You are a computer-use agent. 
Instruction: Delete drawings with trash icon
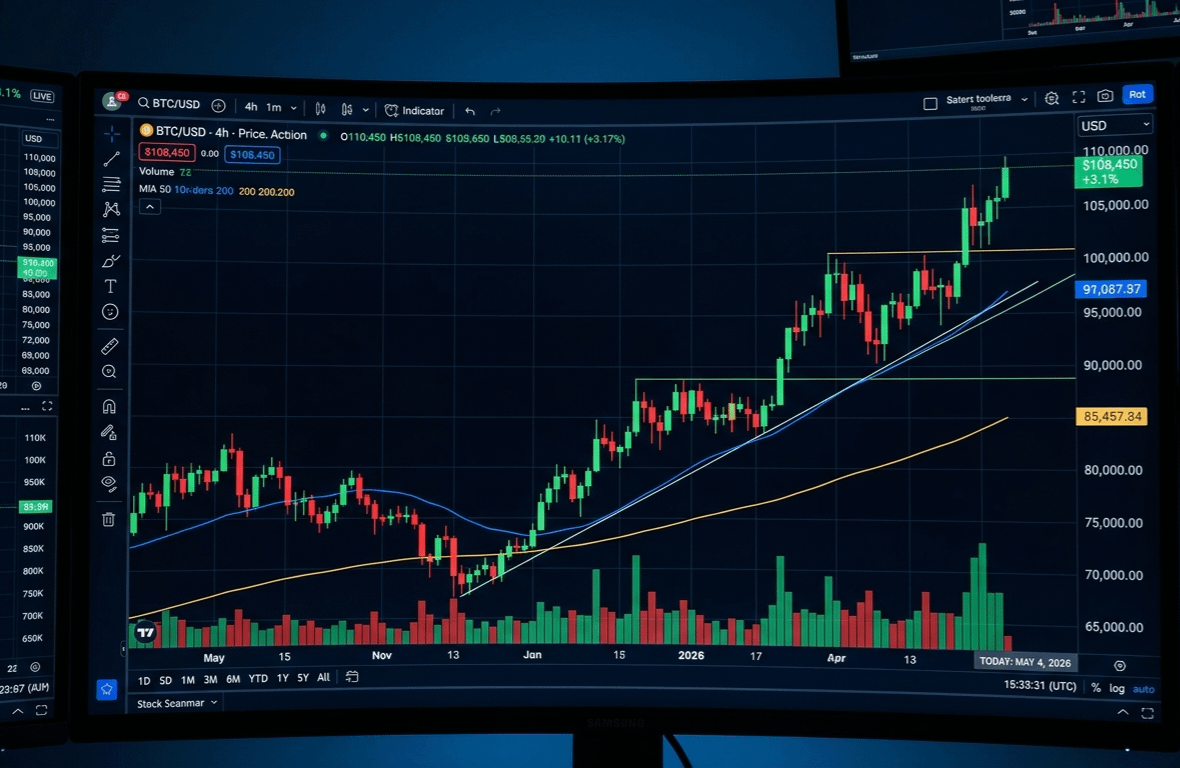pos(108,519)
